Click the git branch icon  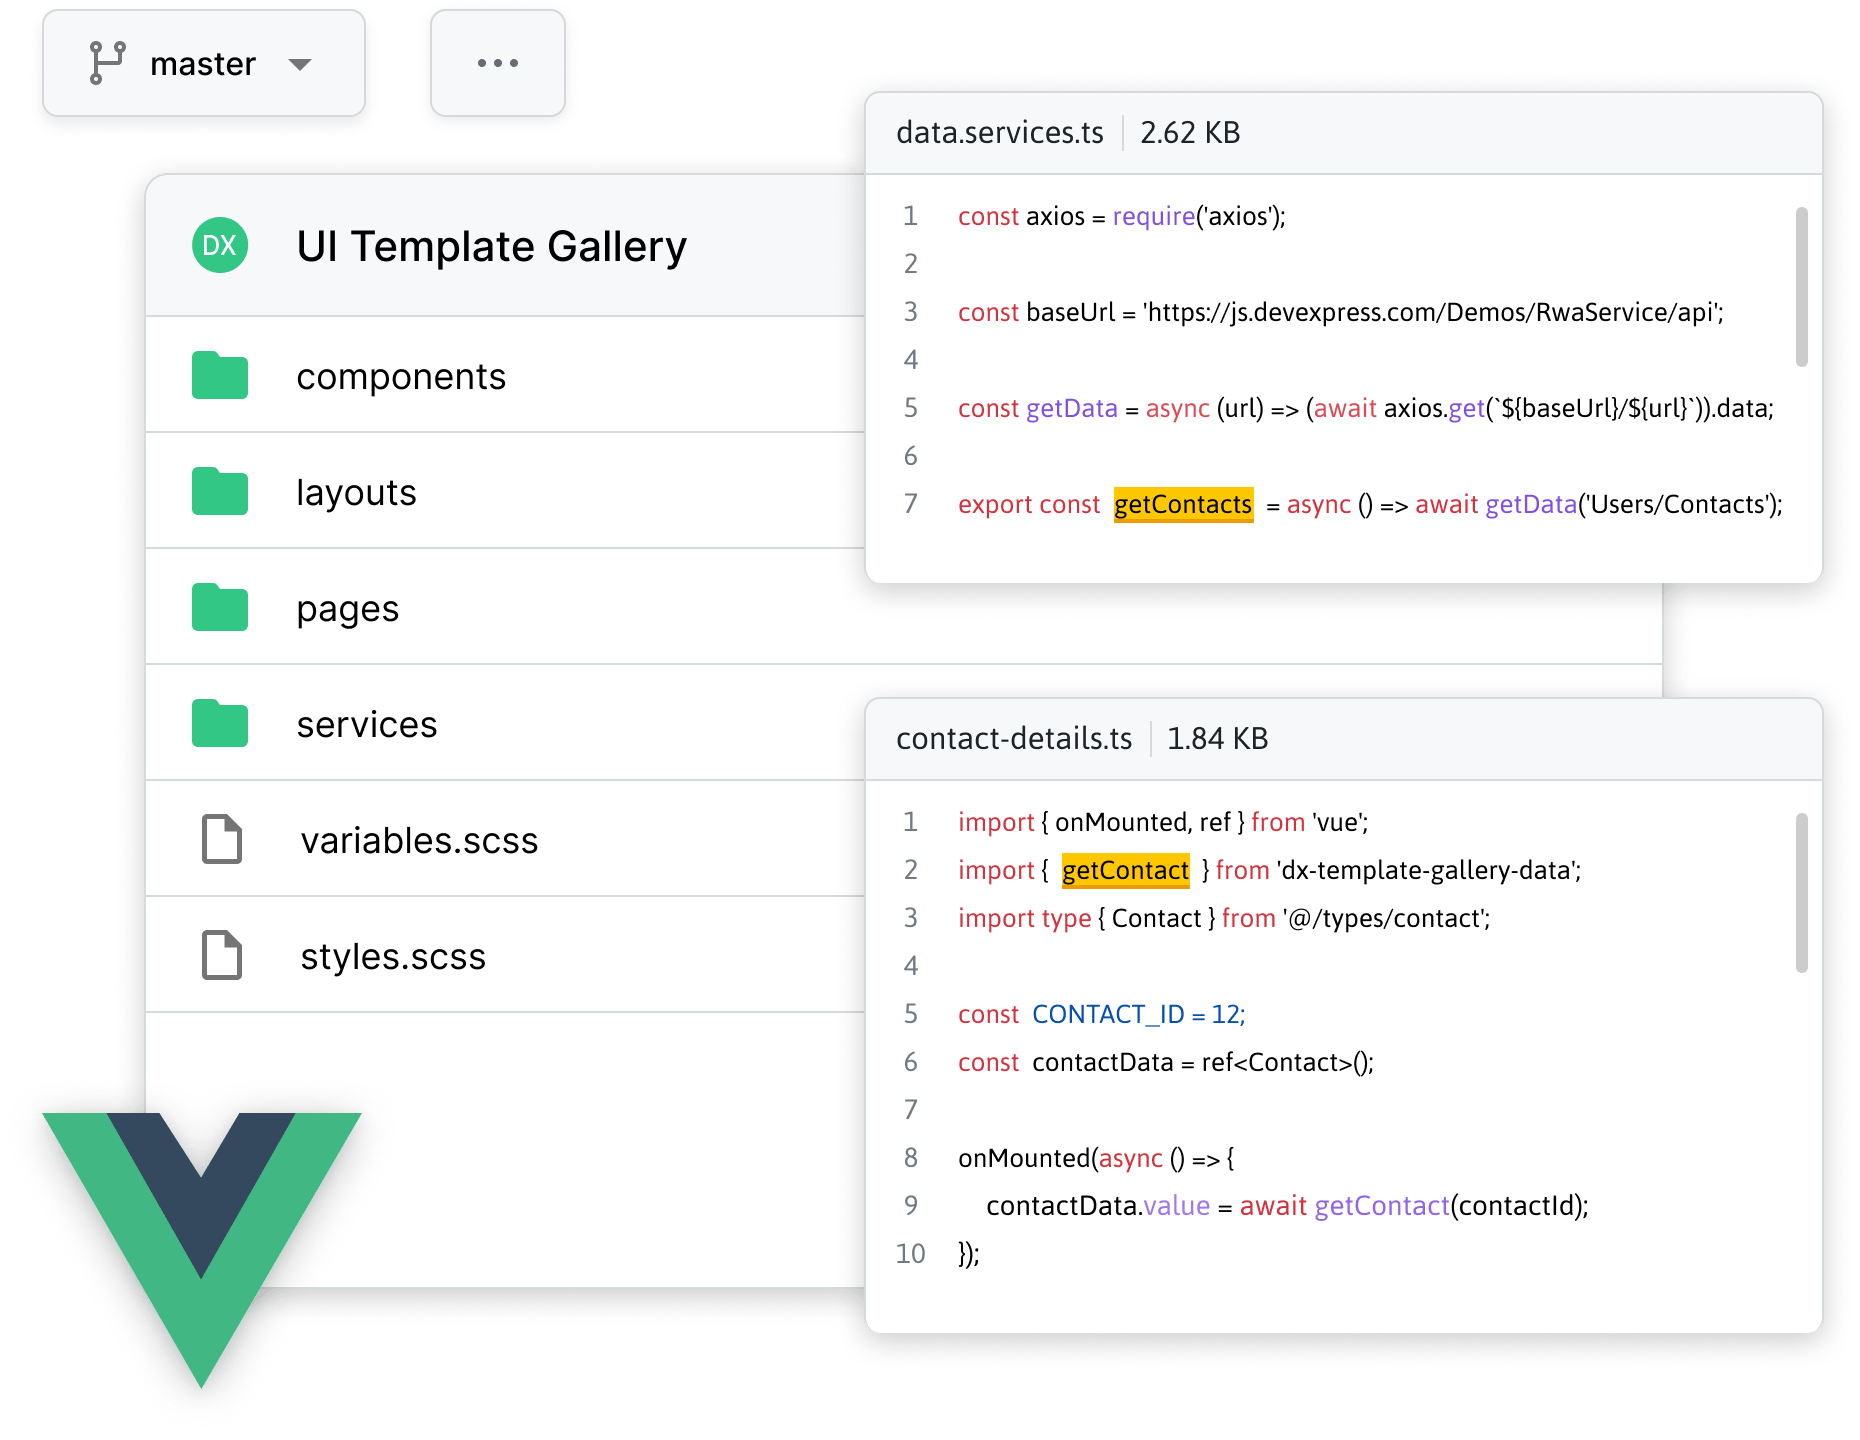point(107,63)
